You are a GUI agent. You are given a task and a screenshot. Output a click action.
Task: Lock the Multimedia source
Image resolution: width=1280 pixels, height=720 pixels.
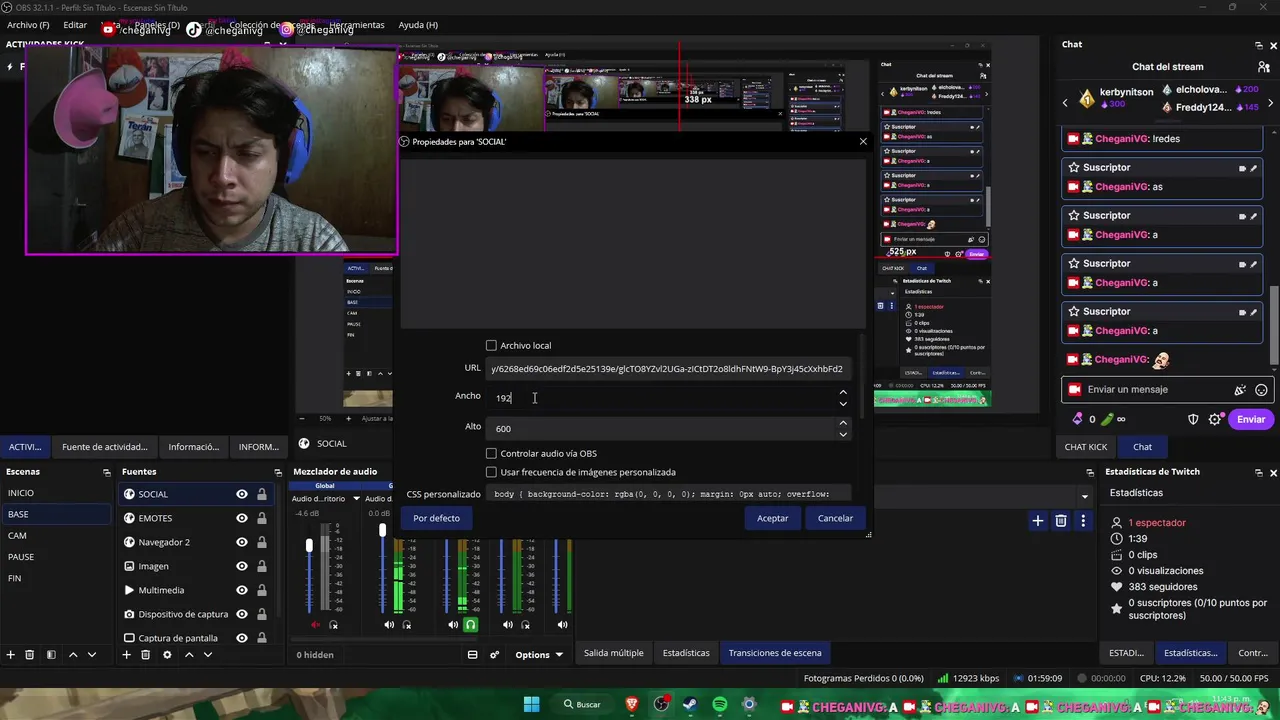(x=262, y=590)
